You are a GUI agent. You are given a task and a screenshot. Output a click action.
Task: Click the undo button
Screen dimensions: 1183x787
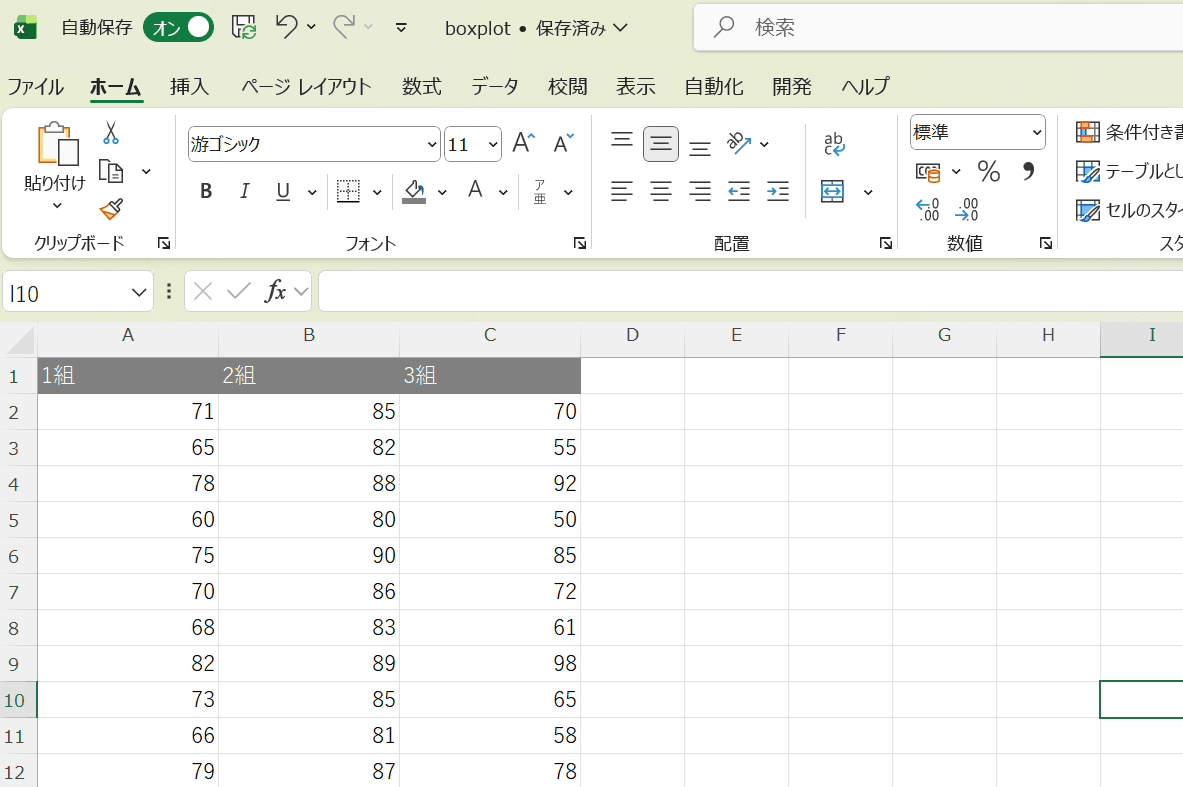tap(286, 28)
